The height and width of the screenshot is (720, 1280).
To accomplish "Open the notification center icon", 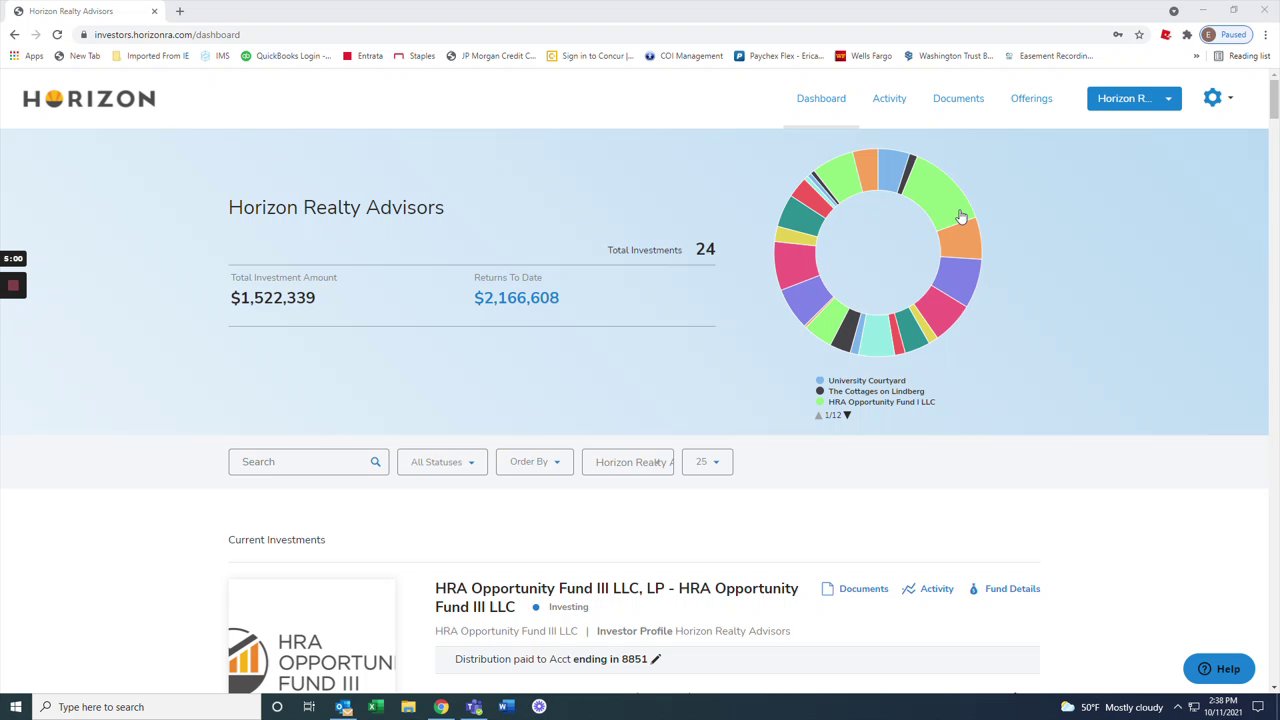I will coord(1258,707).
